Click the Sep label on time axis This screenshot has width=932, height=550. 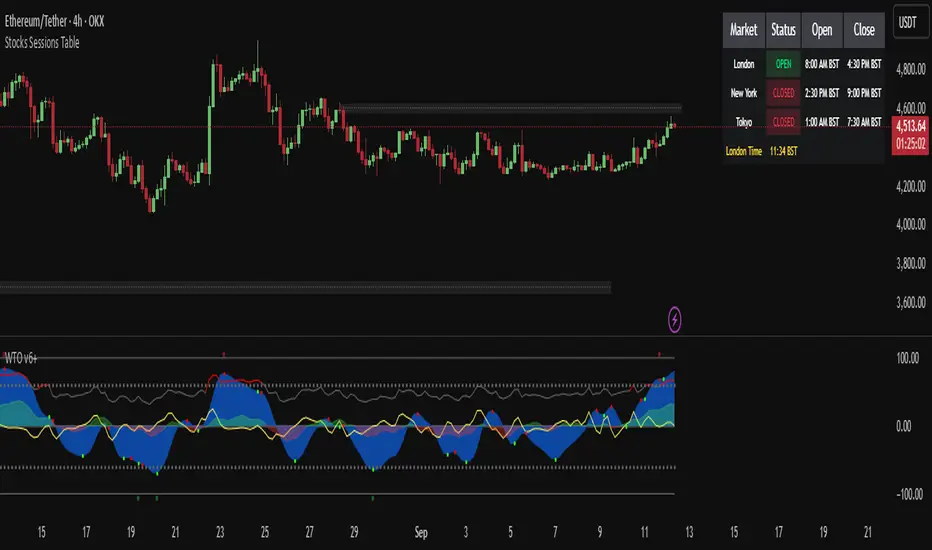[x=421, y=532]
